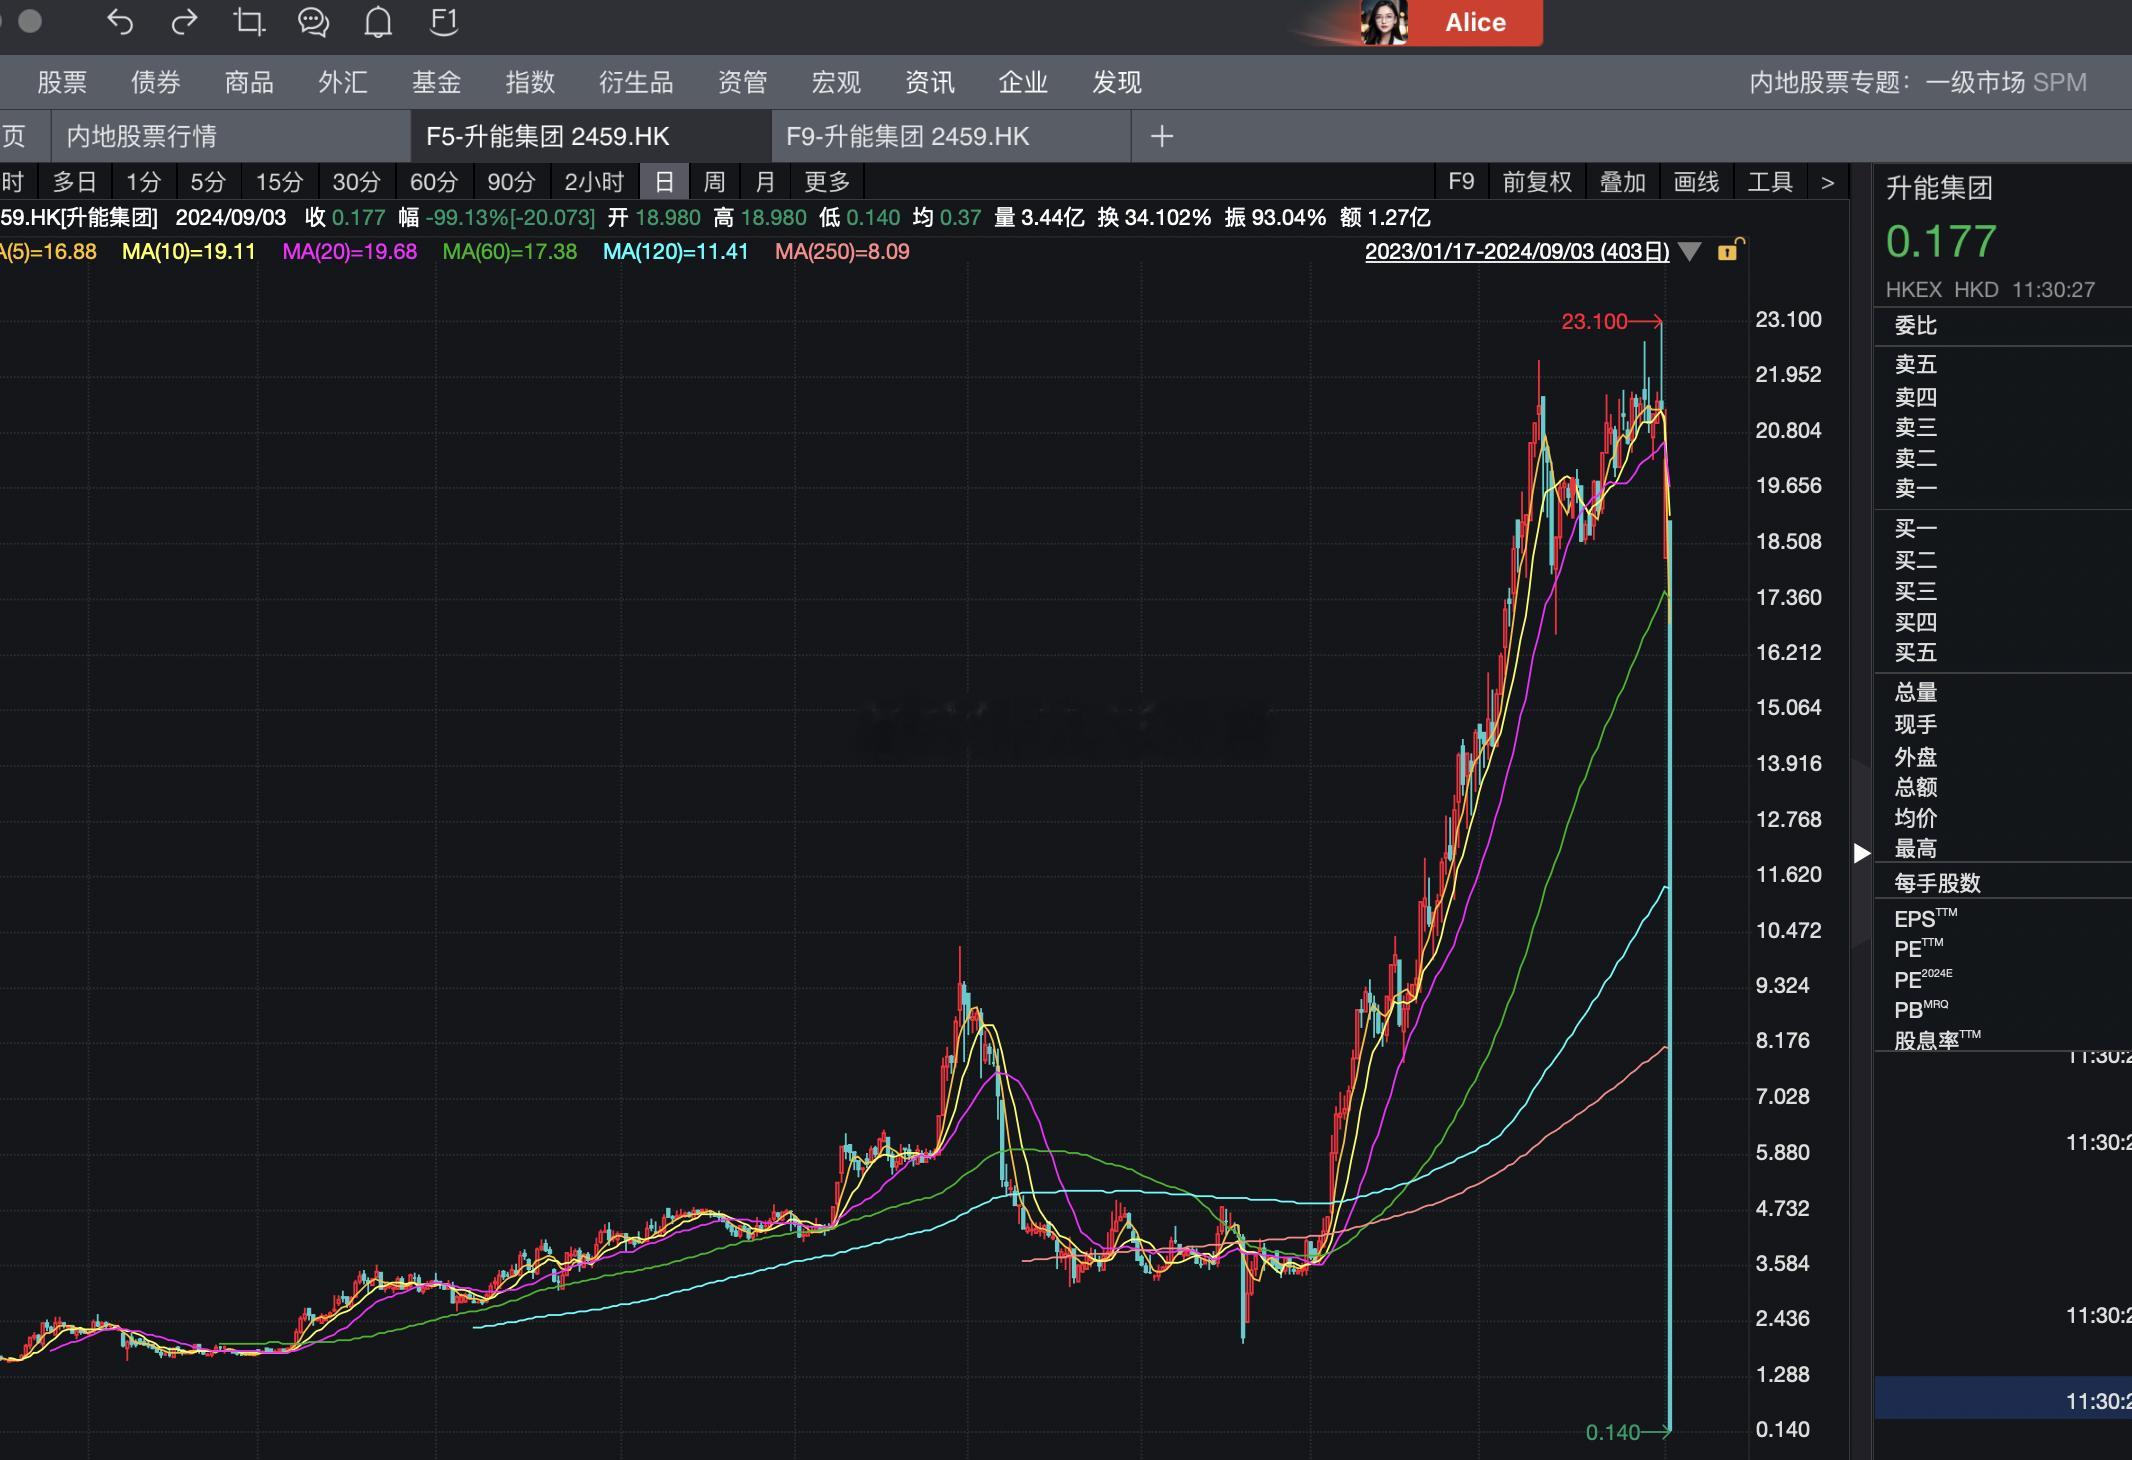The width and height of the screenshot is (2132, 1460).
Task: Click the 0.177 latest price in quote panel
Action: 1941,241
